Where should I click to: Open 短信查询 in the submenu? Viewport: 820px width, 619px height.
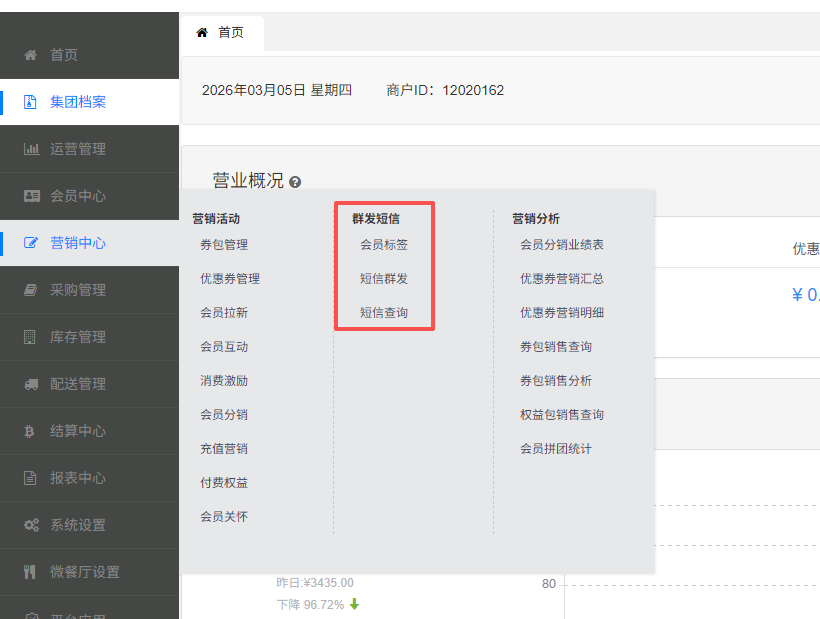384,313
